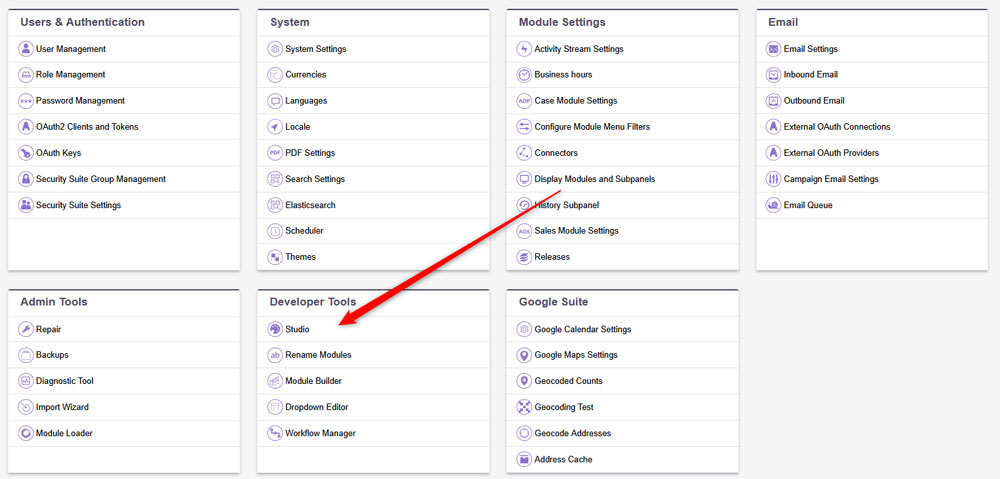
Task: Click the Locale arrow icon
Action: (x=275, y=127)
